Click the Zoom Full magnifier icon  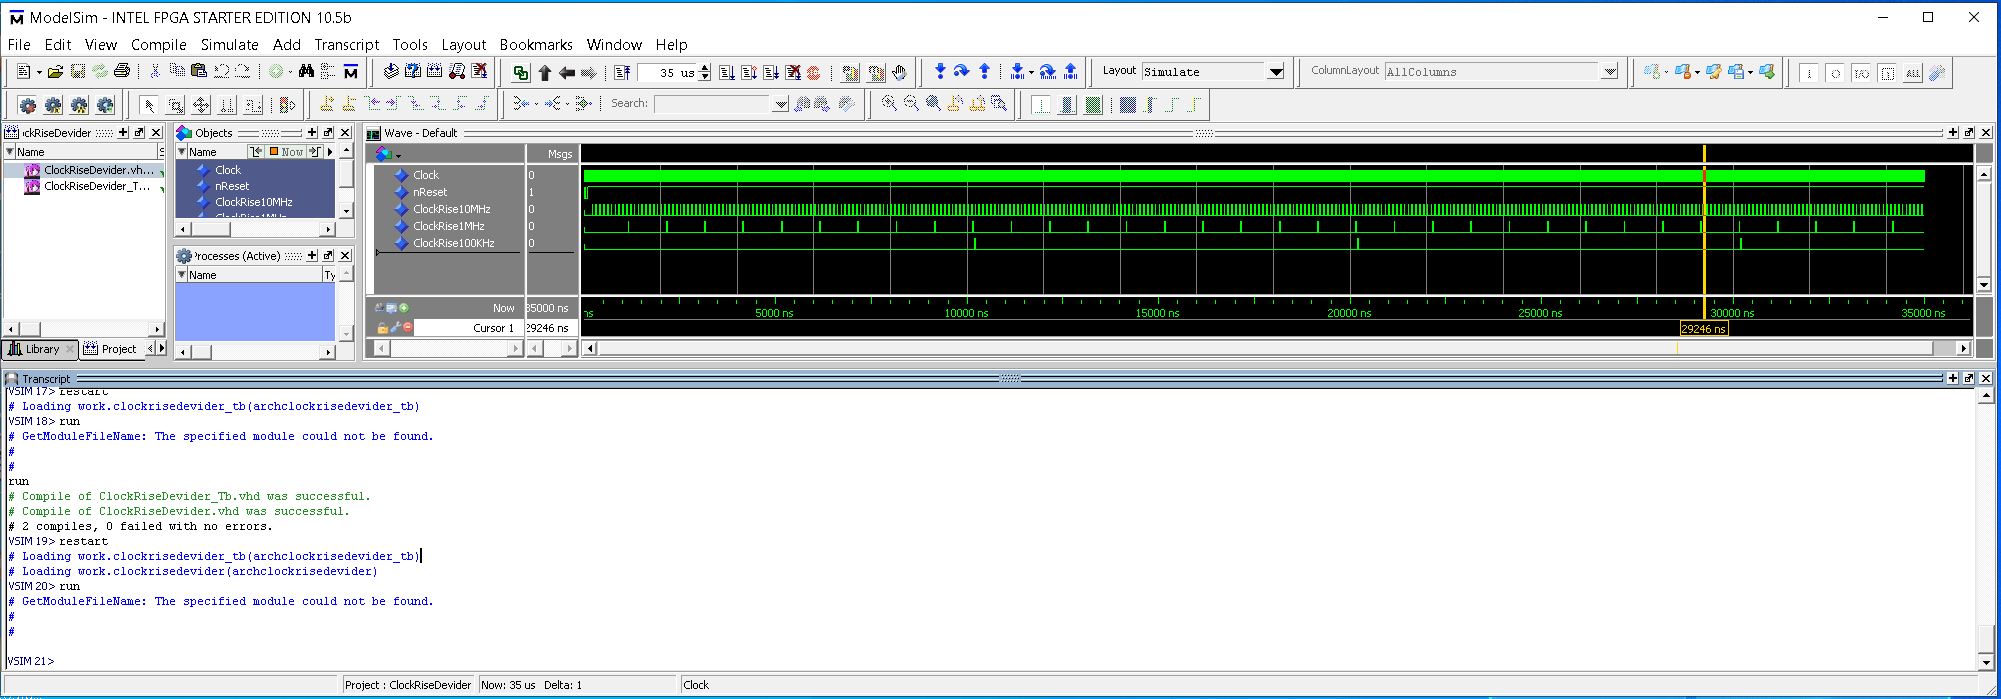[x=933, y=103]
